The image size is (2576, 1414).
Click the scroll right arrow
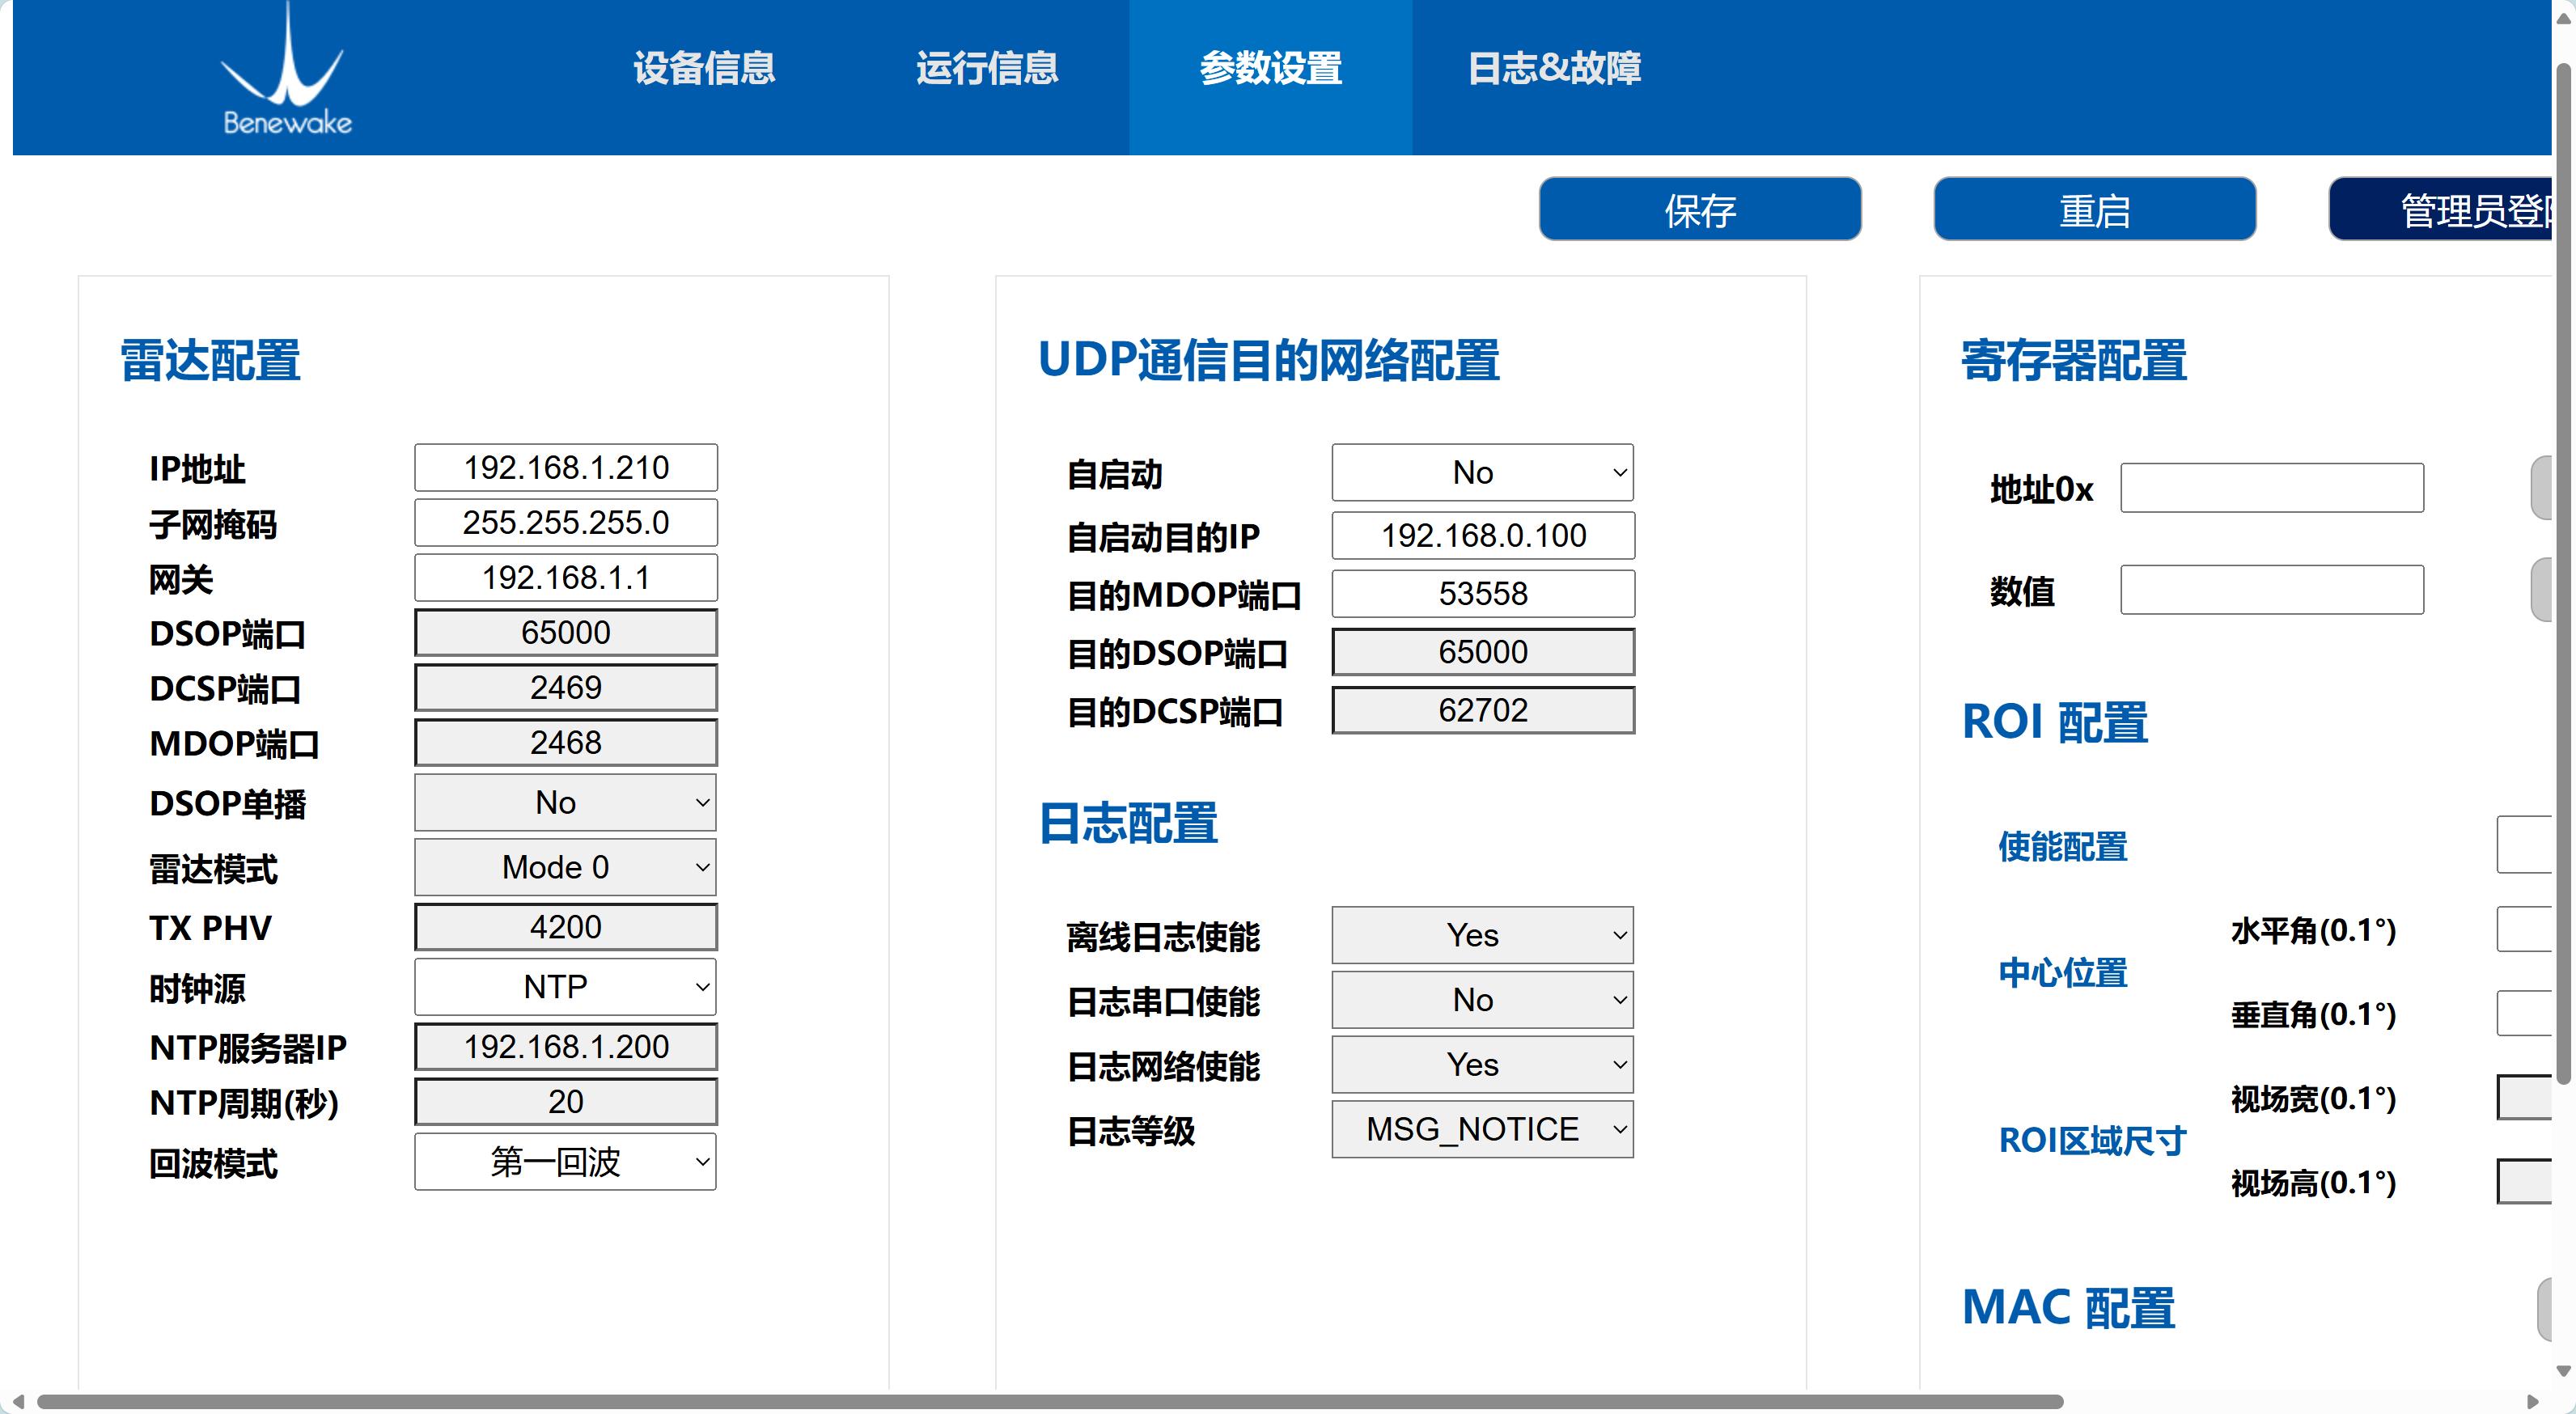tap(2533, 1401)
